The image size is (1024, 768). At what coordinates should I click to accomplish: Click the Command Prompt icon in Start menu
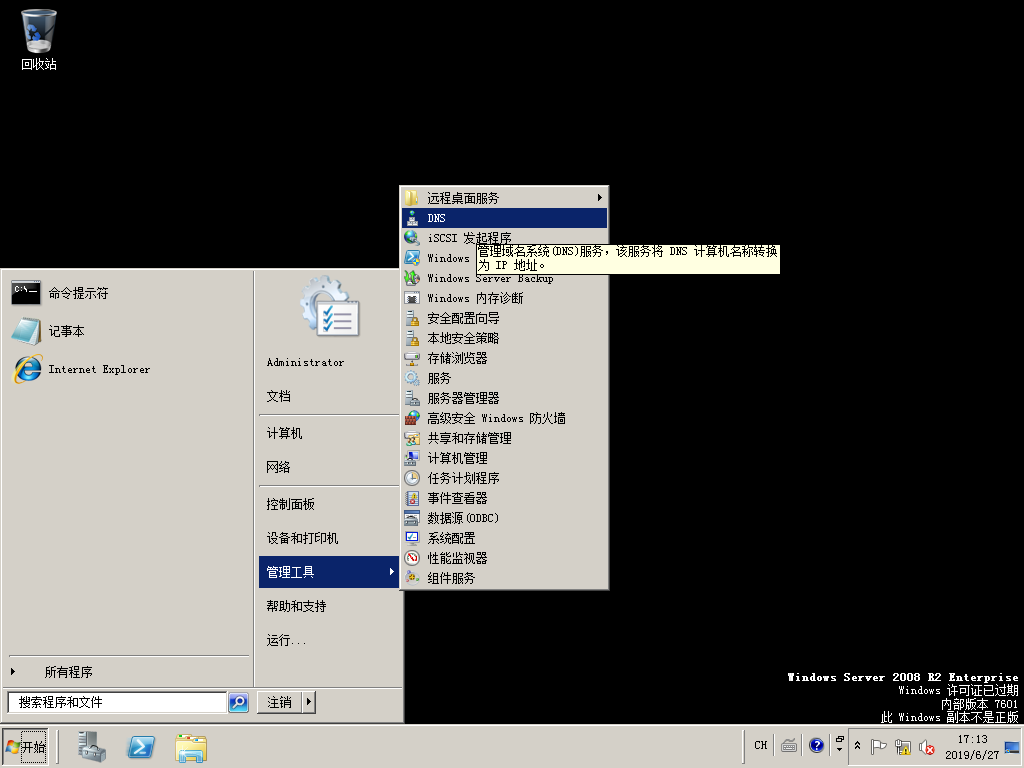[26, 293]
